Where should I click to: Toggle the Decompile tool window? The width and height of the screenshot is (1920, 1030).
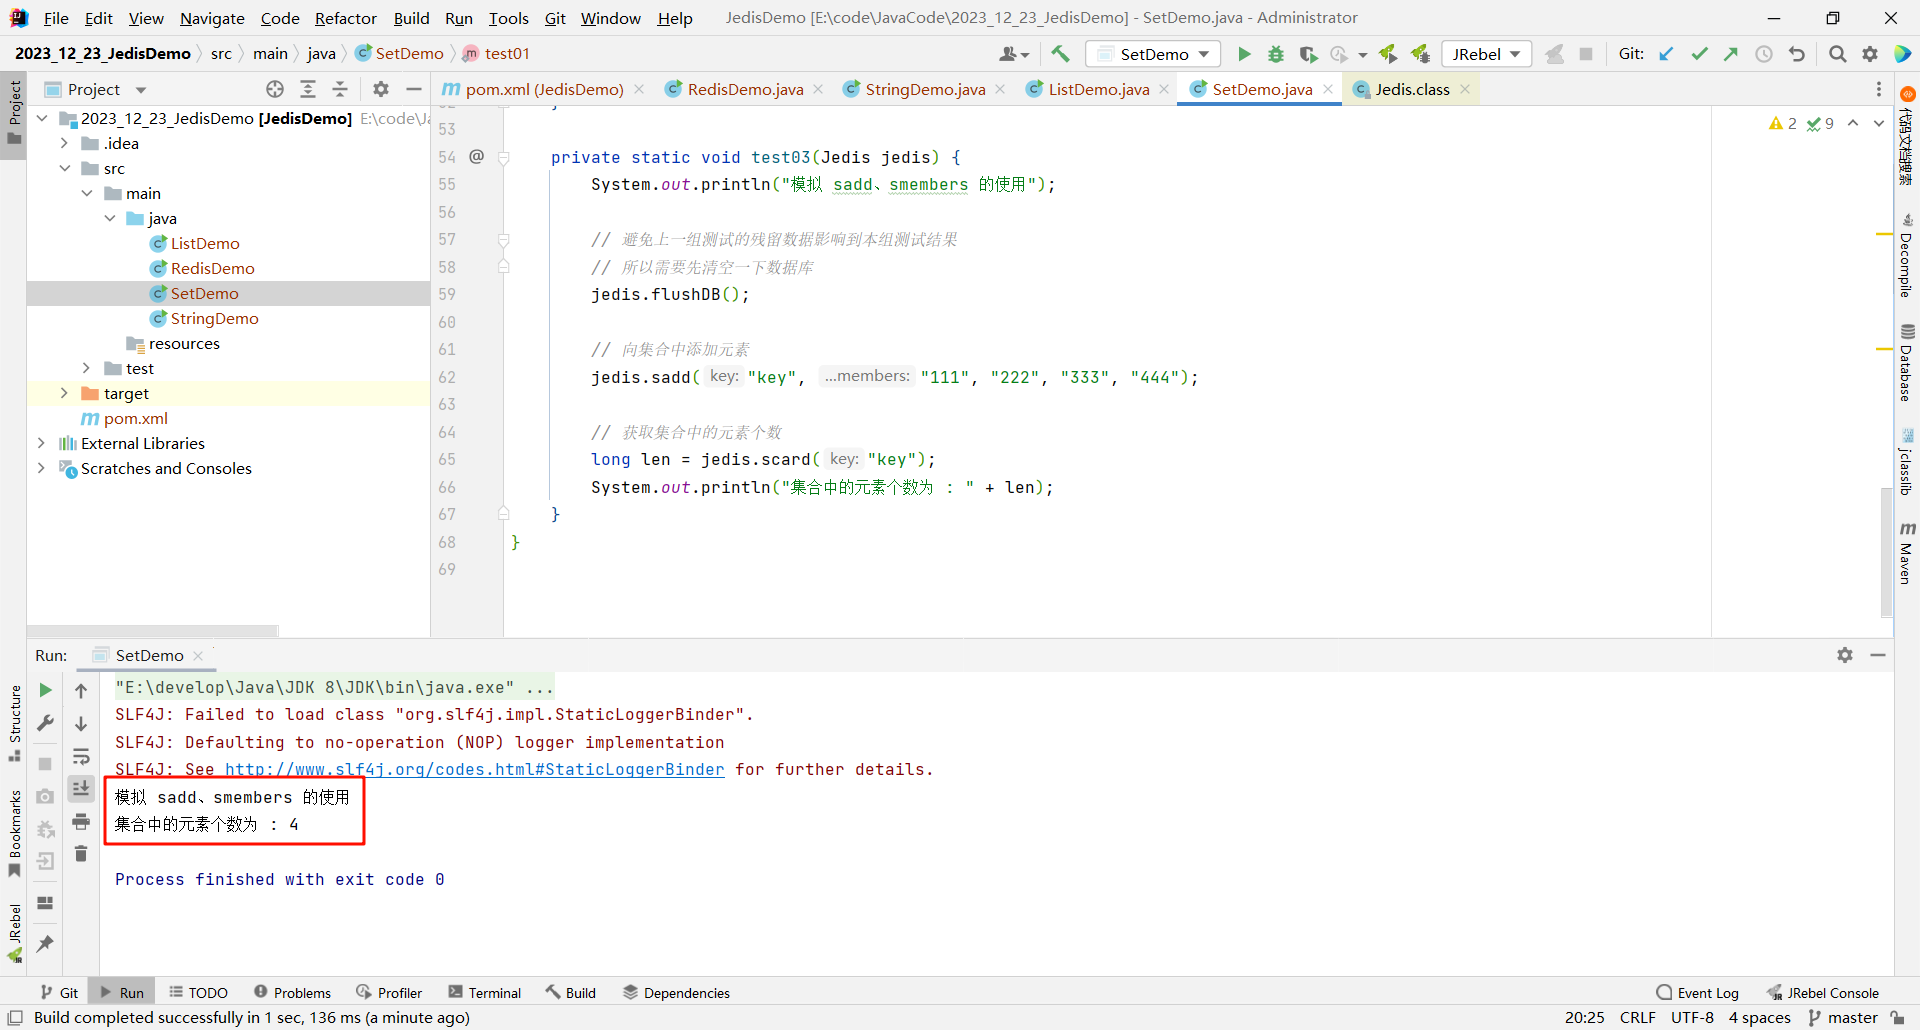tap(1907, 256)
